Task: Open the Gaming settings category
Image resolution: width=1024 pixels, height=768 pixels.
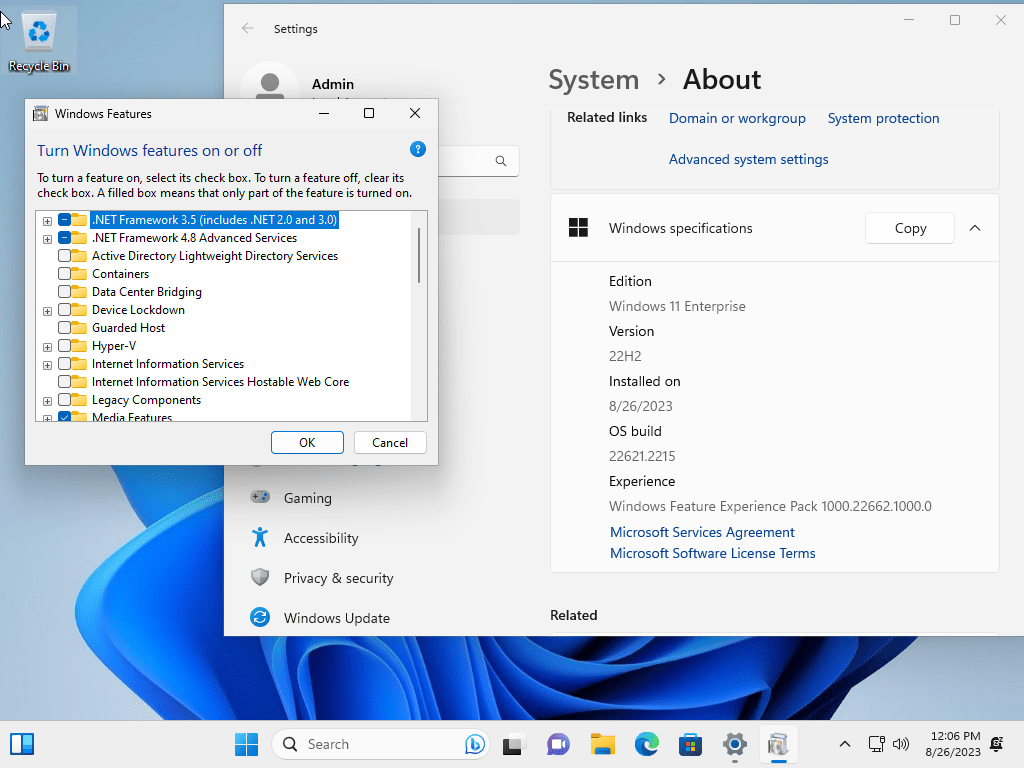Action: coord(308,498)
